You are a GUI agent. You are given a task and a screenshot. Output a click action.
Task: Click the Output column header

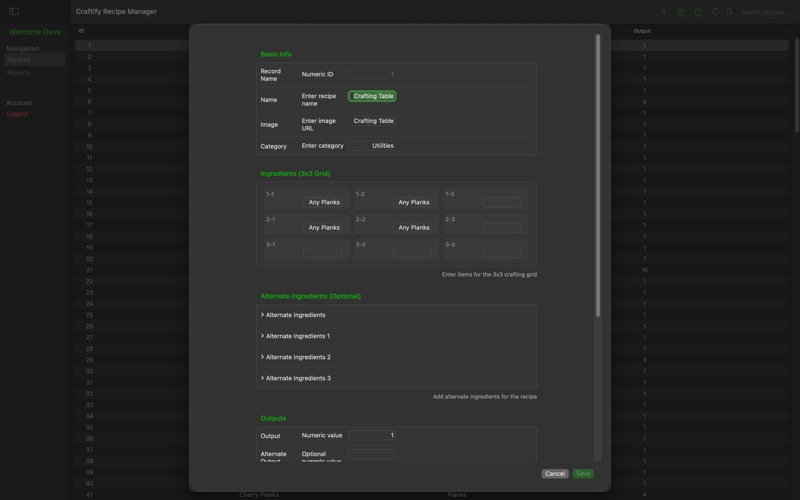[642, 31]
